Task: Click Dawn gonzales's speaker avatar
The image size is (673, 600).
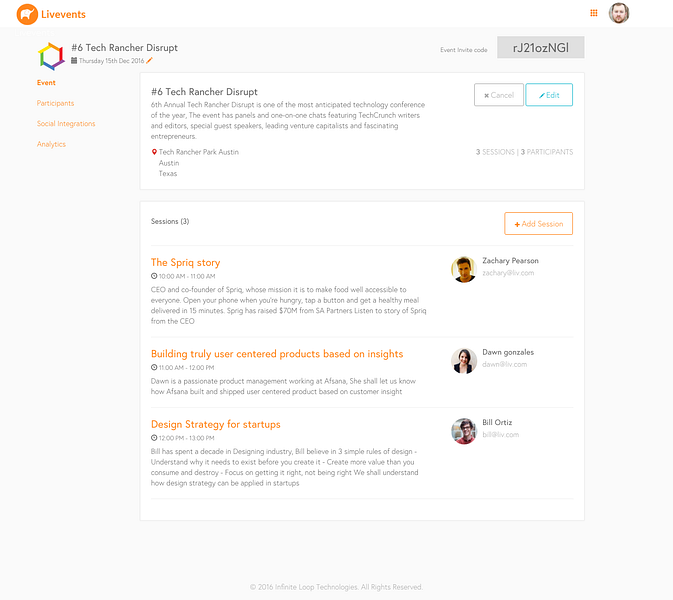Action: click(x=464, y=361)
